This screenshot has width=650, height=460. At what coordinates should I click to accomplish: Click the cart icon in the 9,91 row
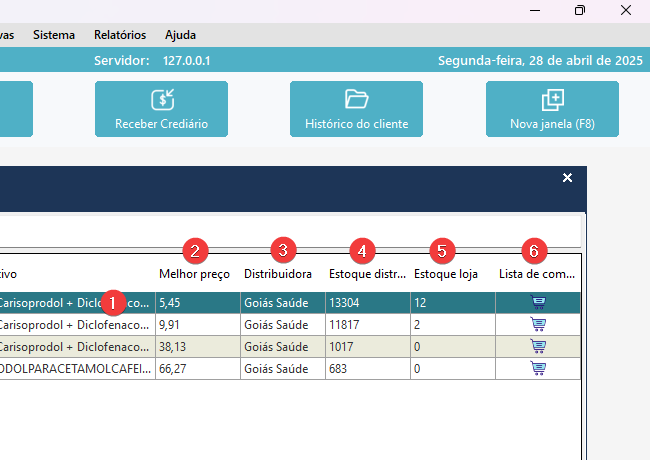pos(538,324)
